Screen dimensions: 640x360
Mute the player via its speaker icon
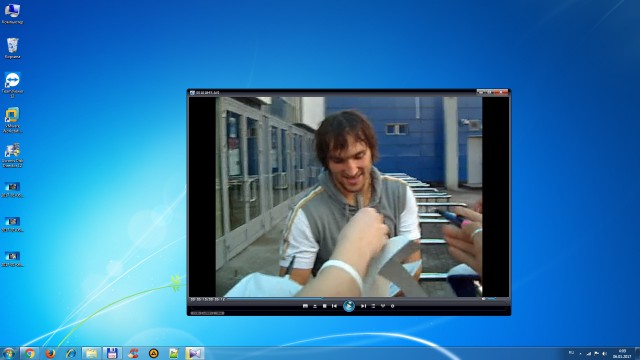coord(484,299)
